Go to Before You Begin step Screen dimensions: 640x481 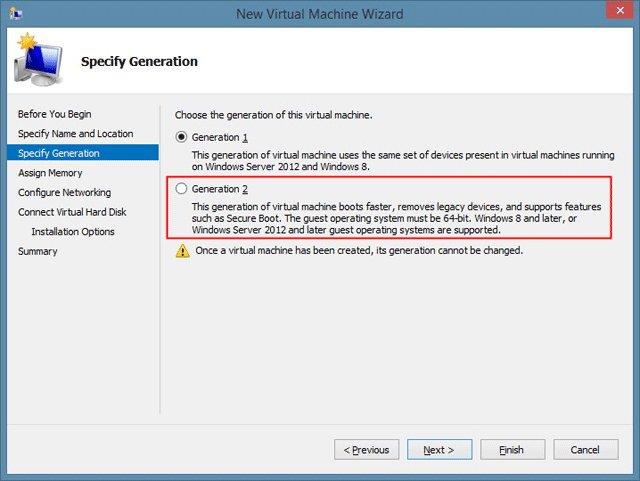pyautogui.click(x=54, y=114)
